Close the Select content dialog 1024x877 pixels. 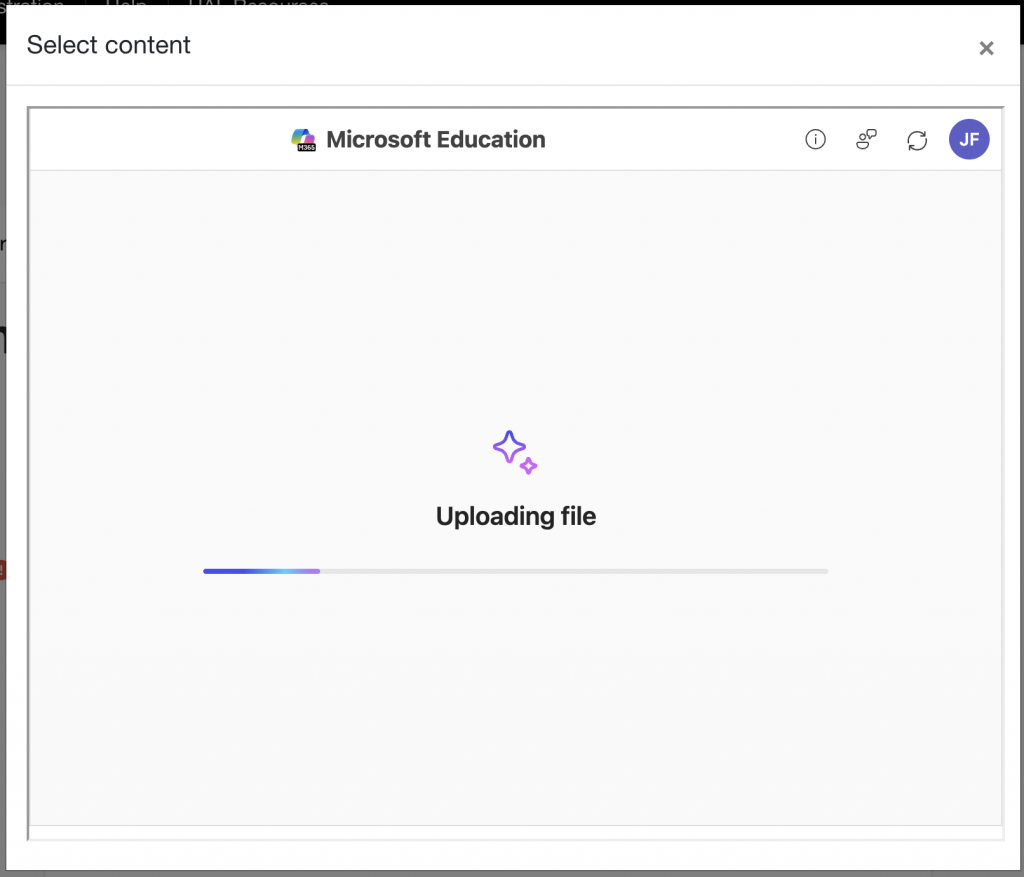pyautogui.click(x=986, y=48)
